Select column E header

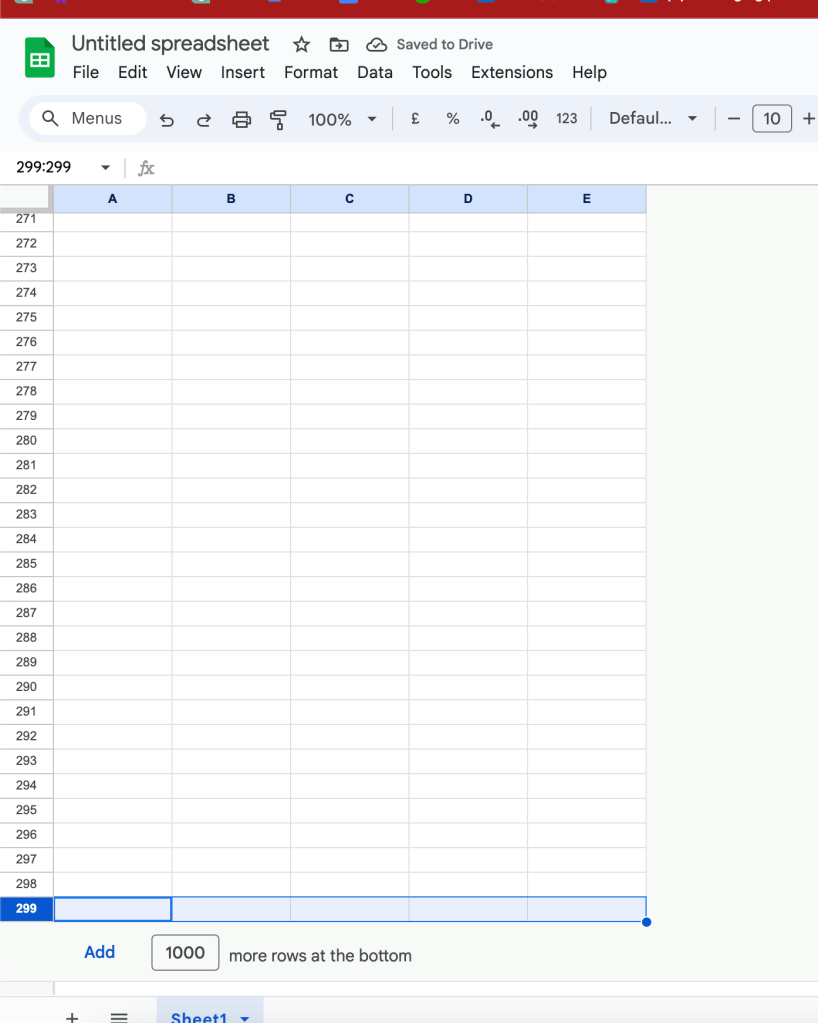coord(586,199)
